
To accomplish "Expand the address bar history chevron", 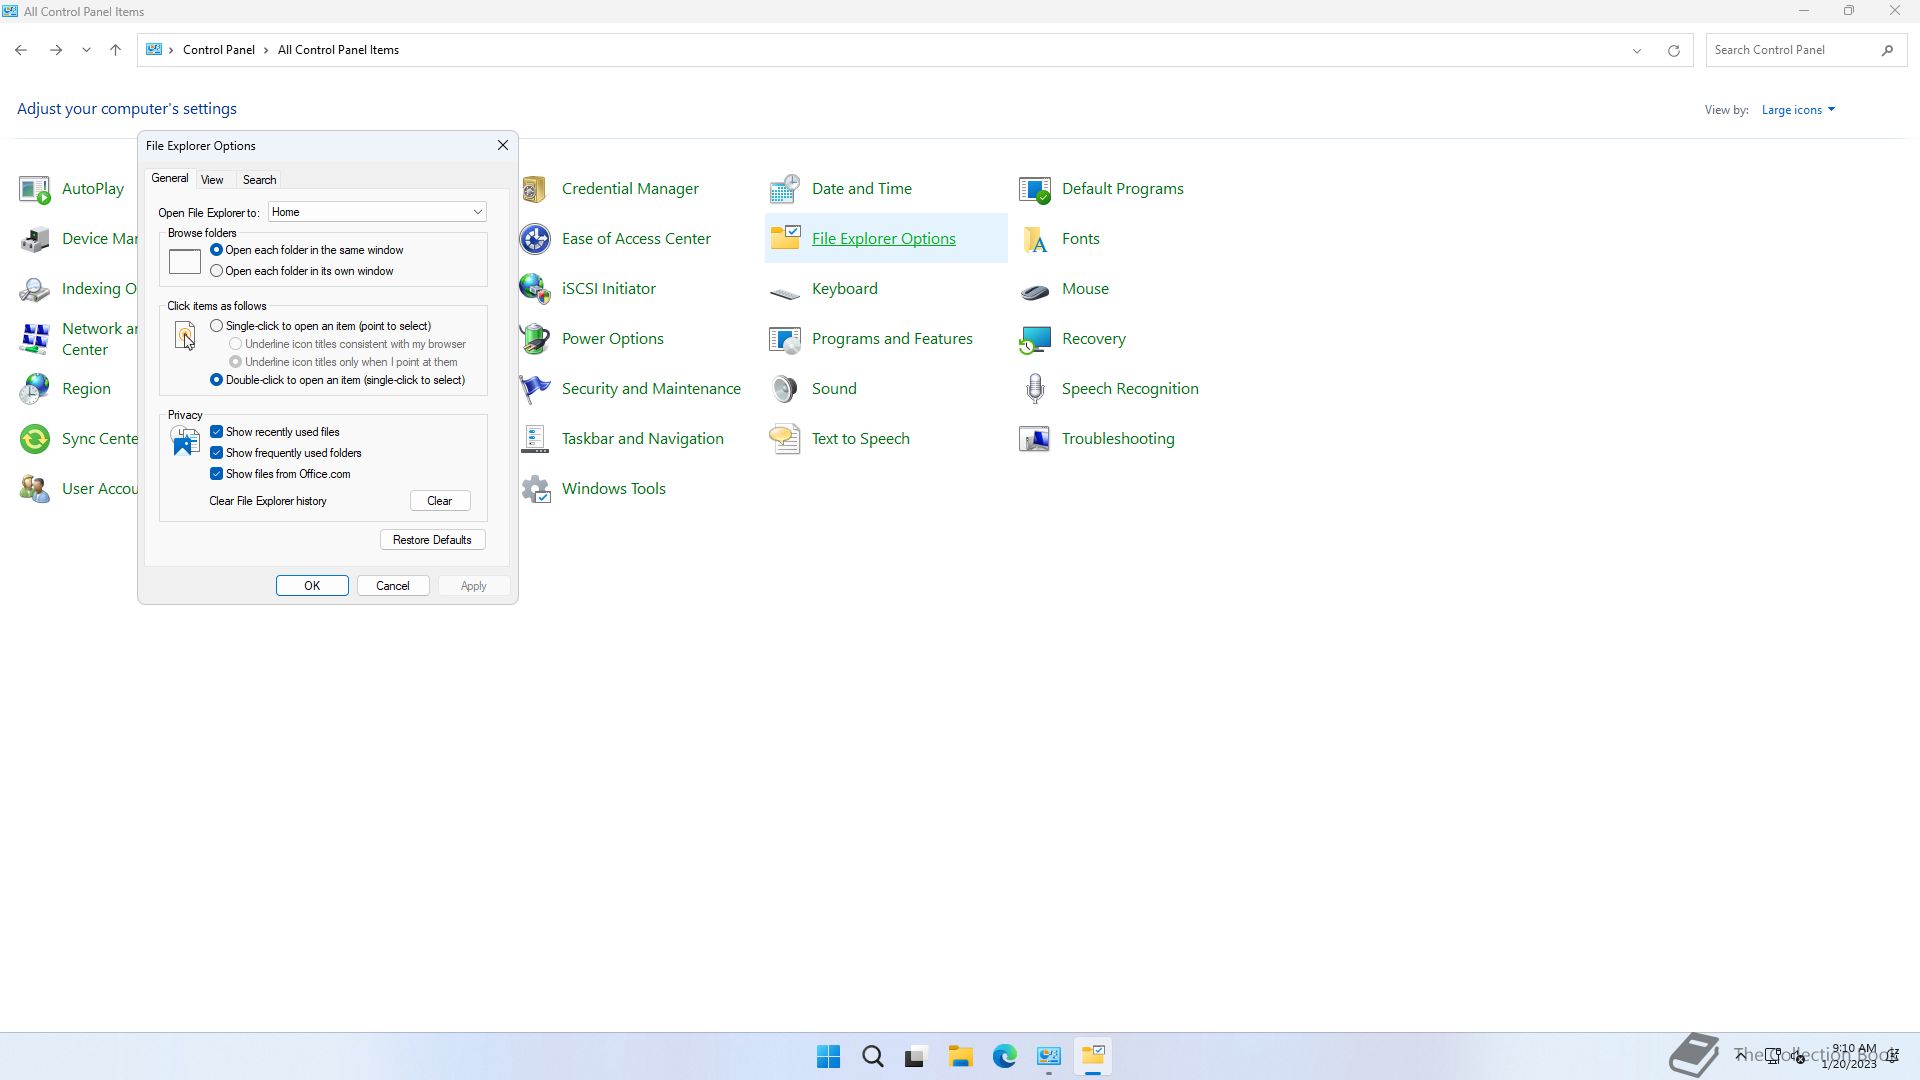I will [x=1637, y=50].
